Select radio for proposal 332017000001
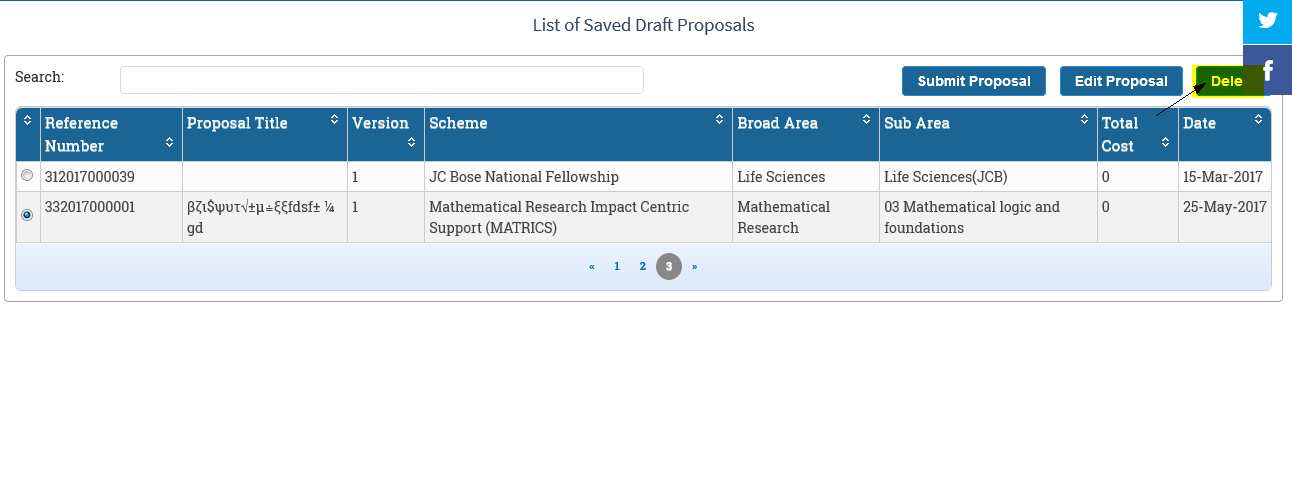The width and height of the screenshot is (1292, 485). coord(27,214)
